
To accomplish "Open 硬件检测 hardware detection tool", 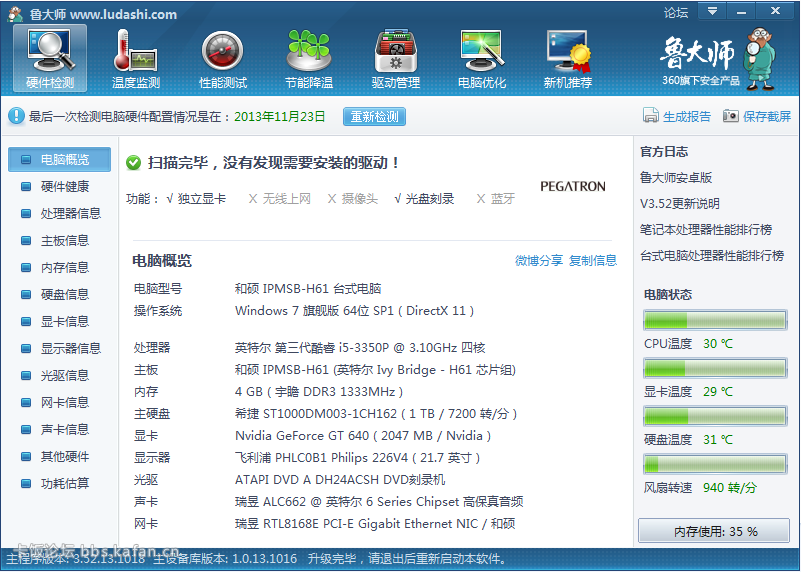I will [50, 58].
